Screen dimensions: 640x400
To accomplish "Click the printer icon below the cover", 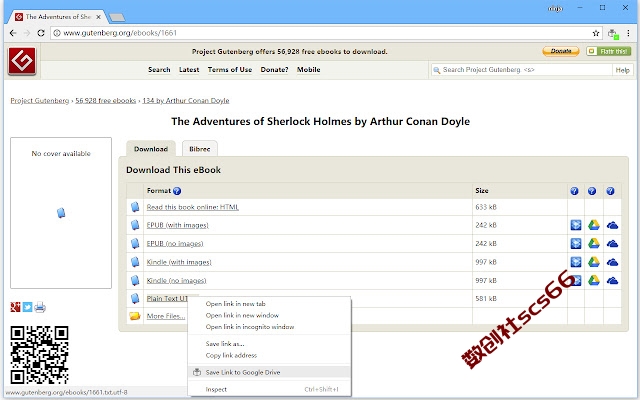I will pyautogui.click(x=40, y=307).
